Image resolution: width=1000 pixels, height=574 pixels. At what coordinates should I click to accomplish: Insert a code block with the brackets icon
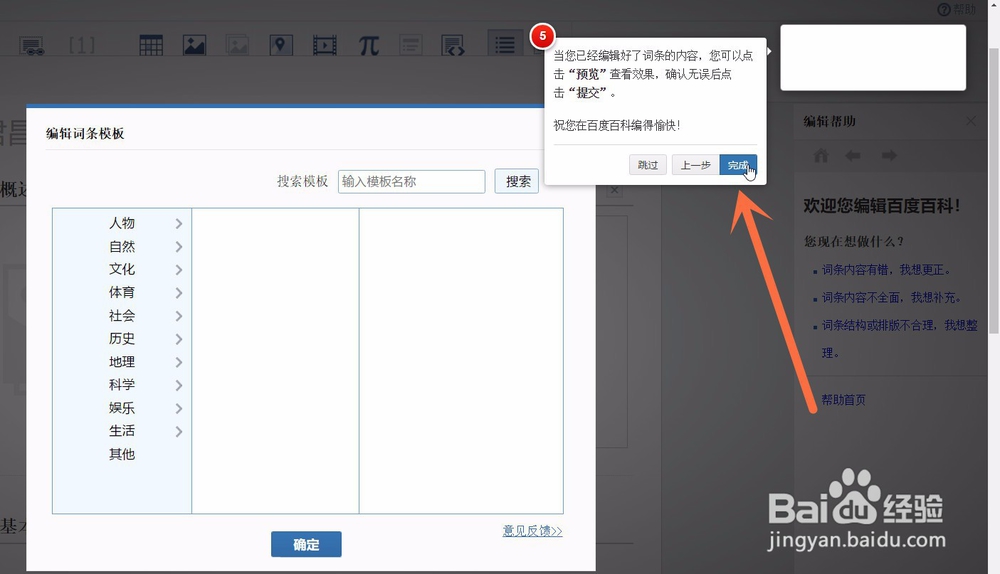(x=453, y=45)
